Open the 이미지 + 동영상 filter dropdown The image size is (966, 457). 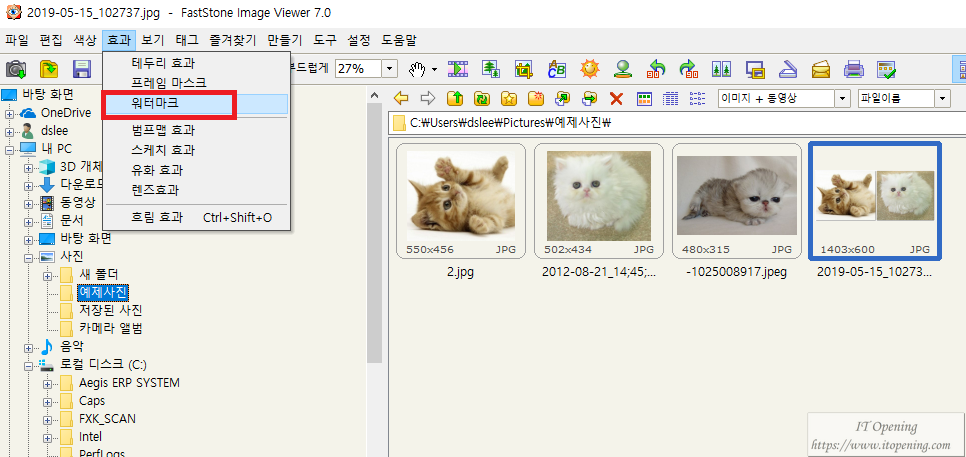(x=841, y=98)
